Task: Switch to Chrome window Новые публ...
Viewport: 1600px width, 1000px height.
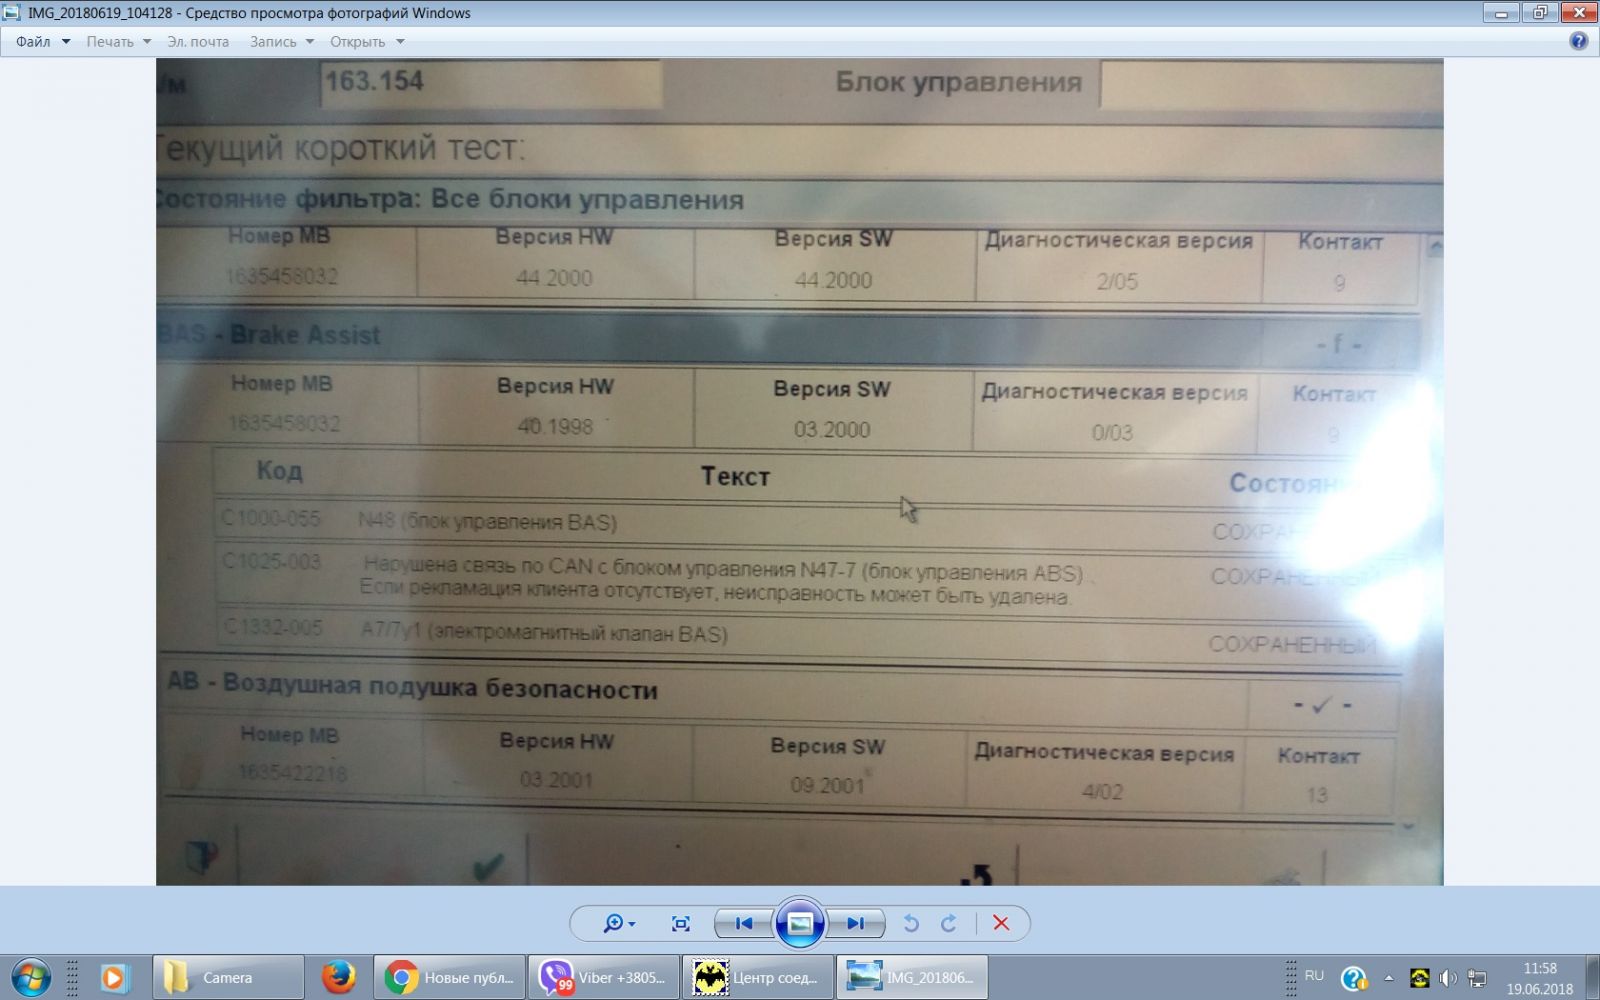Action: point(449,977)
